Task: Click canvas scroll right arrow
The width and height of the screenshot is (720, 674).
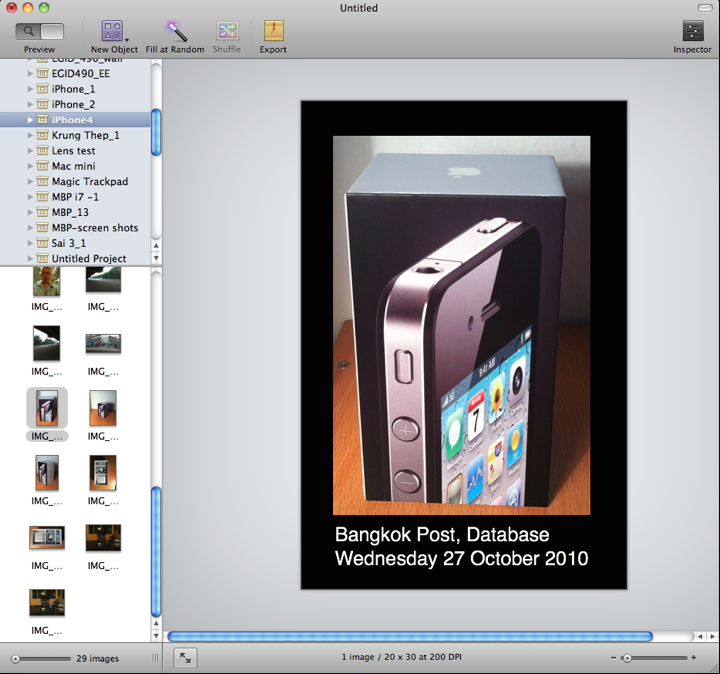Action: click(712, 636)
